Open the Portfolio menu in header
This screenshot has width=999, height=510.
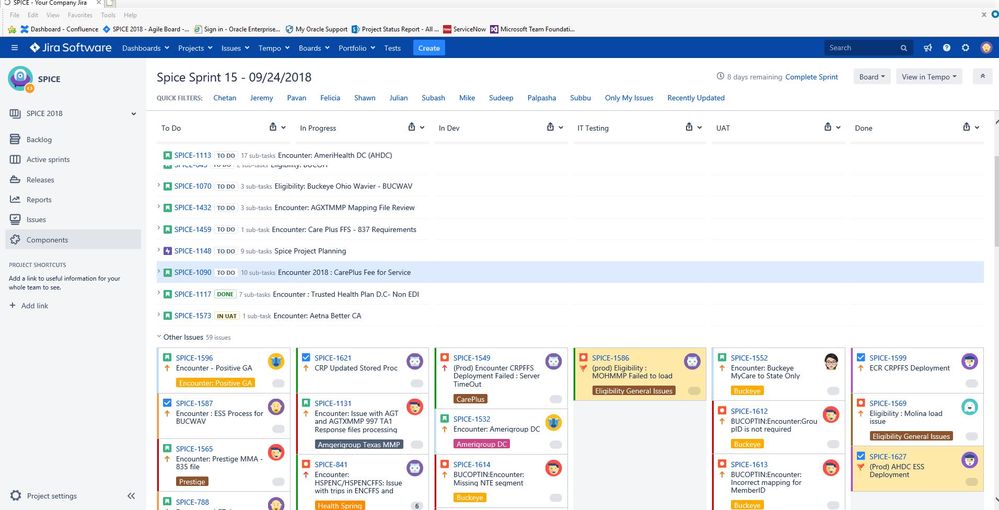(x=357, y=48)
